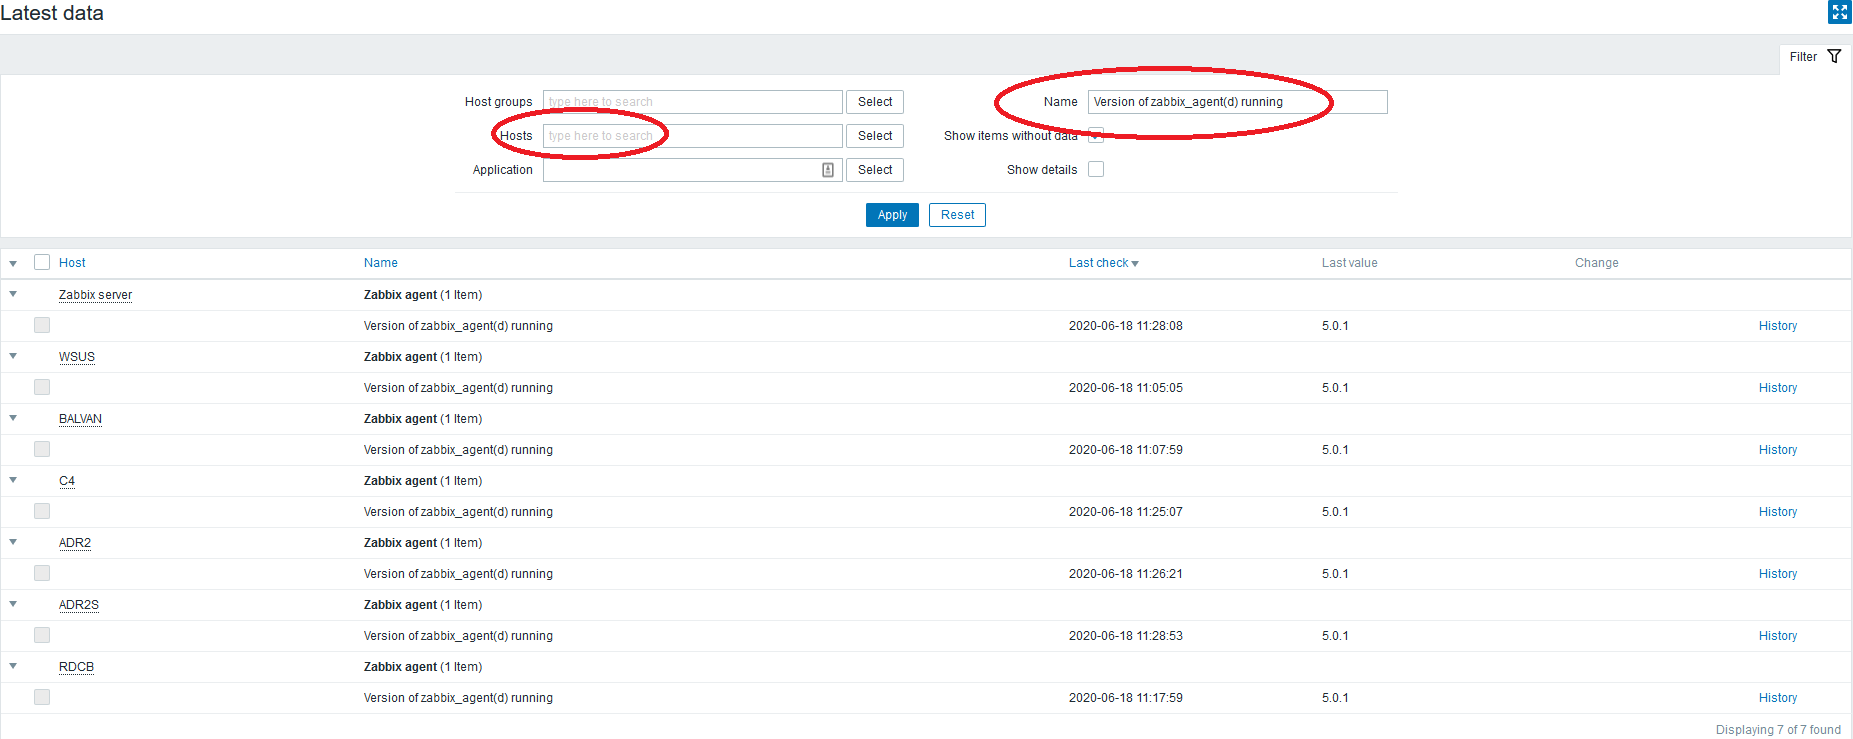Open History for ADR2 item

pos(1778,574)
